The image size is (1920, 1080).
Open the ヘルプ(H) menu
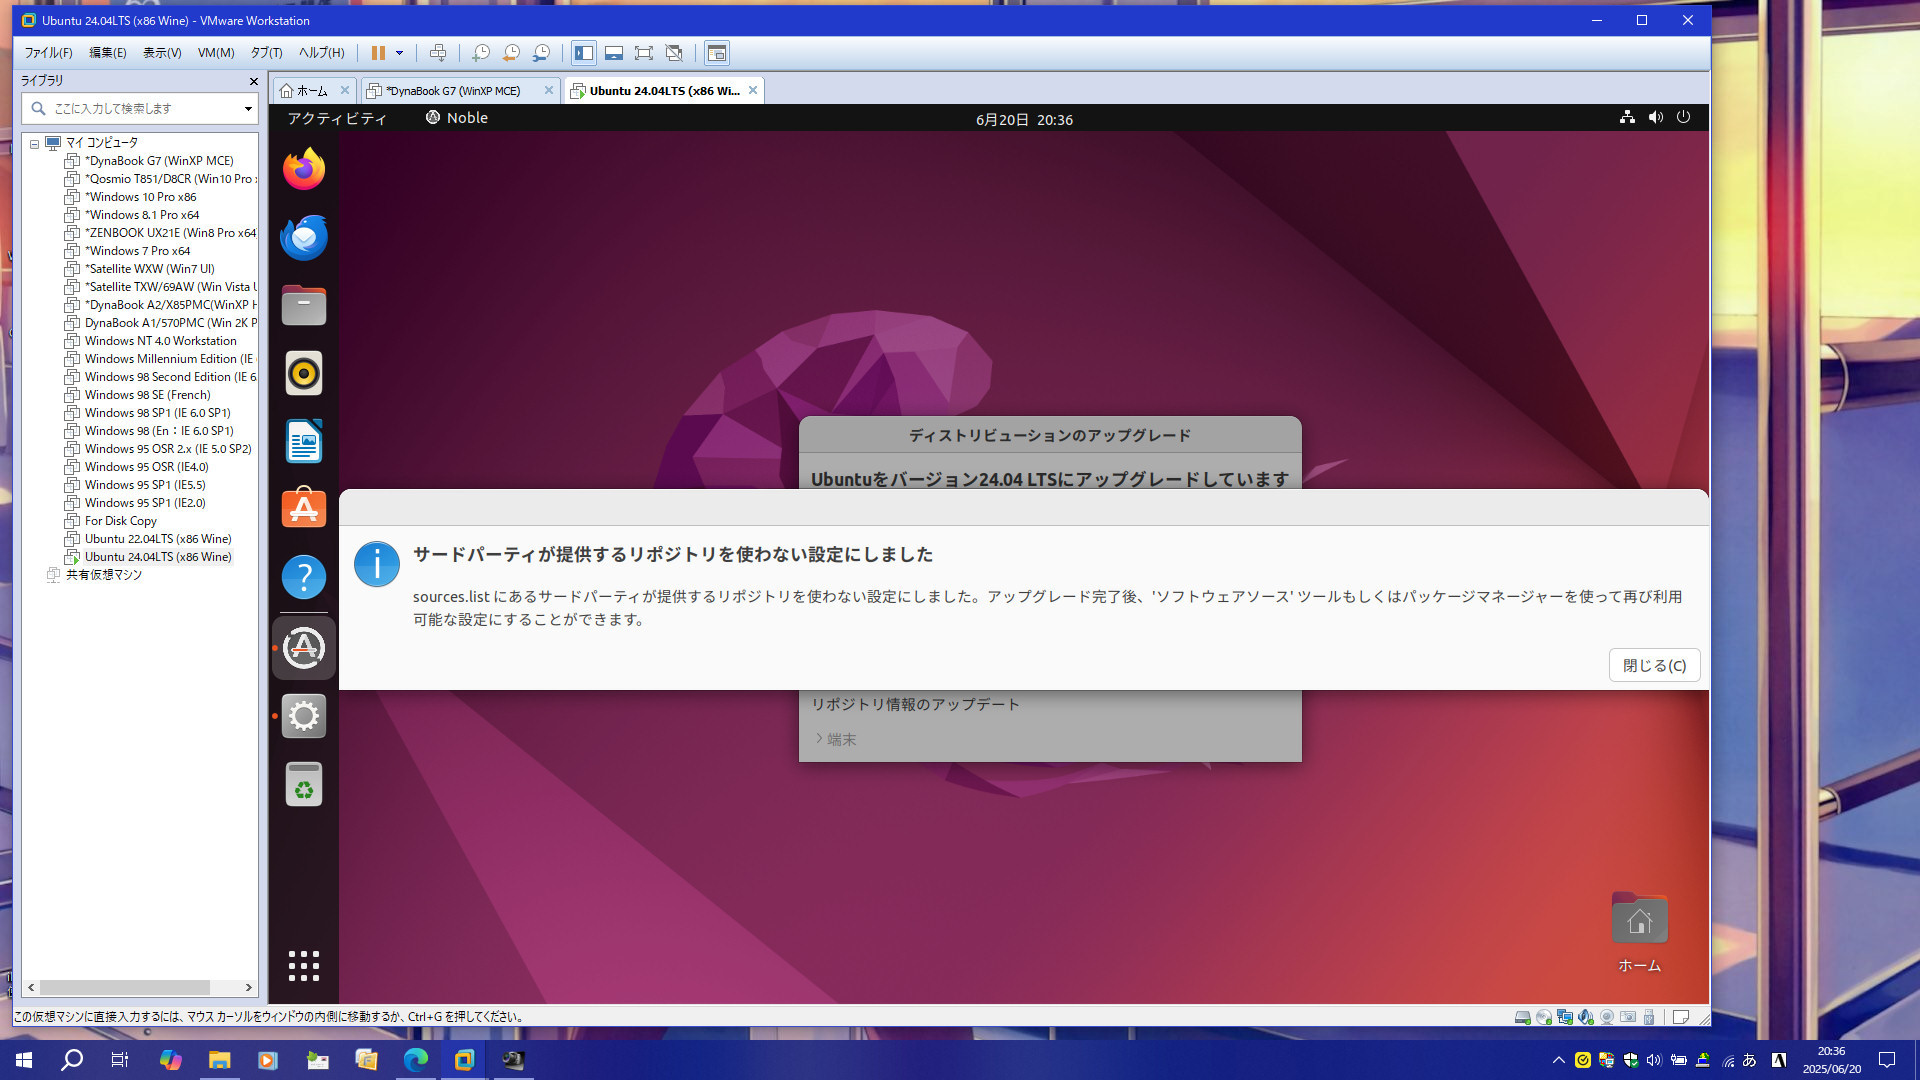click(322, 53)
